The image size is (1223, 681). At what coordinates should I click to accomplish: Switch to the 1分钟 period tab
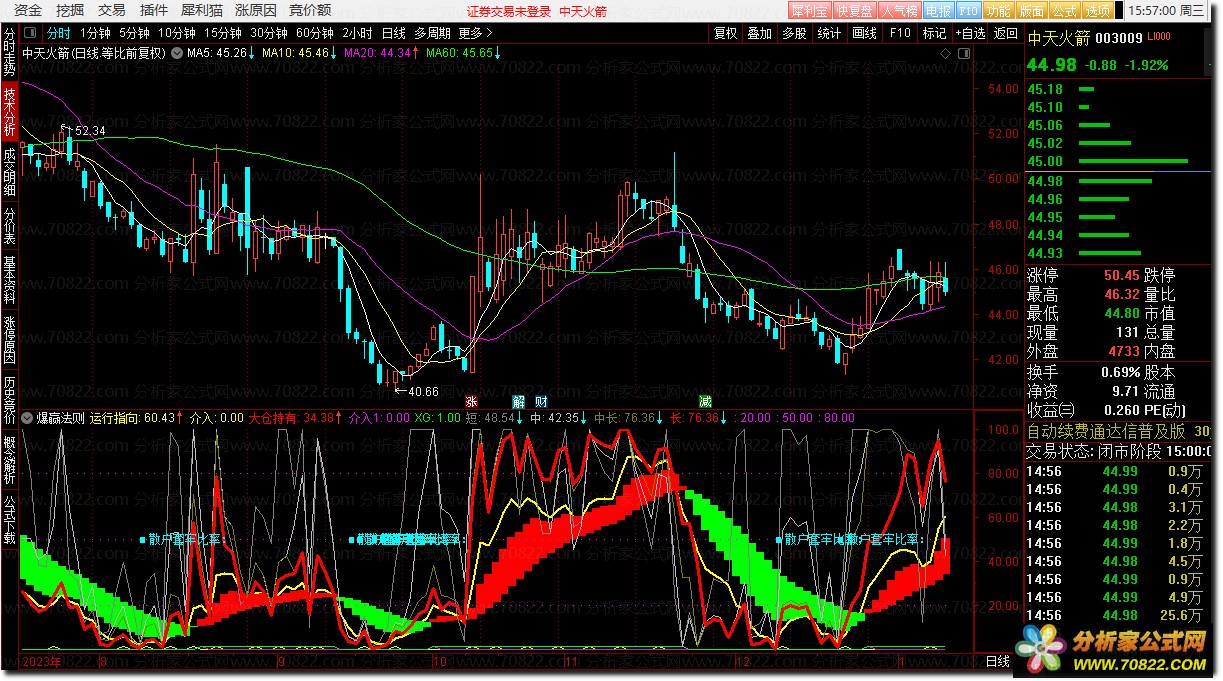click(x=96, y=33)
